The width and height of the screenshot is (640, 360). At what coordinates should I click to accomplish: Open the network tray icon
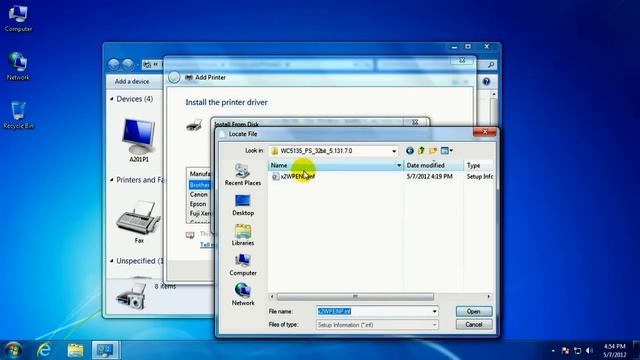(x=577, y=351)
